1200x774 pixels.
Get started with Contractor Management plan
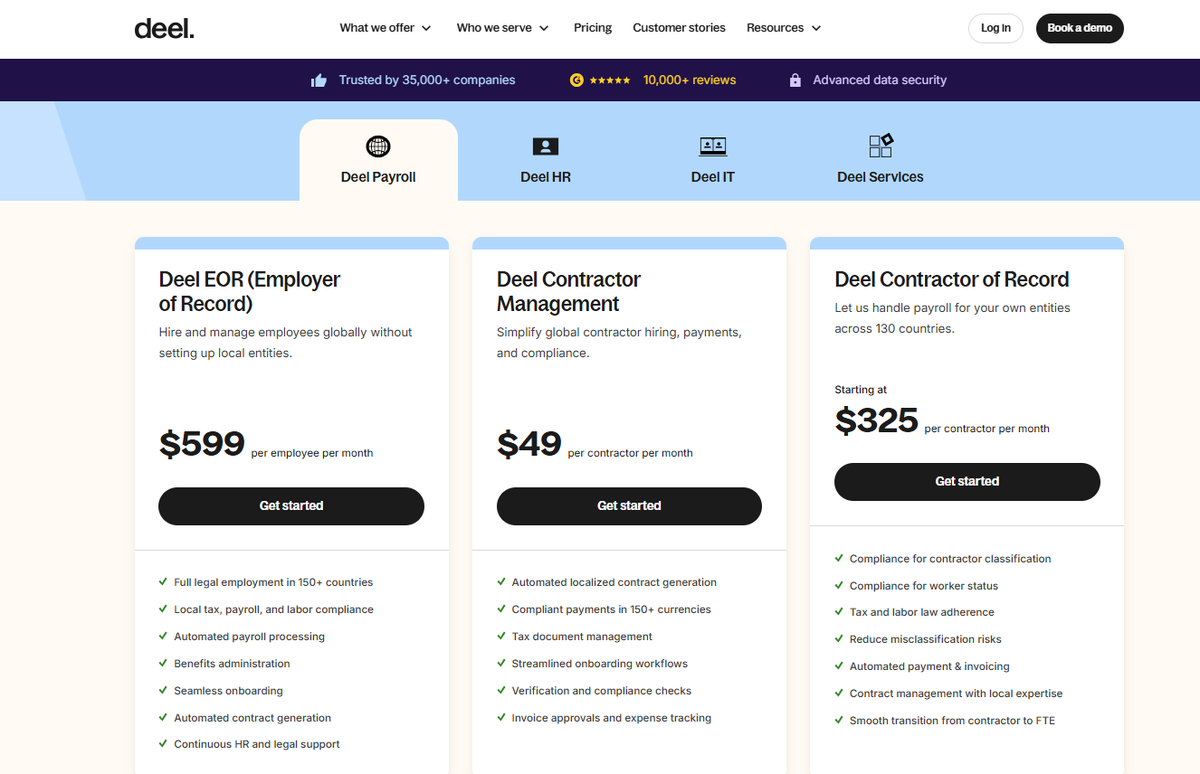tap(629, 506)
